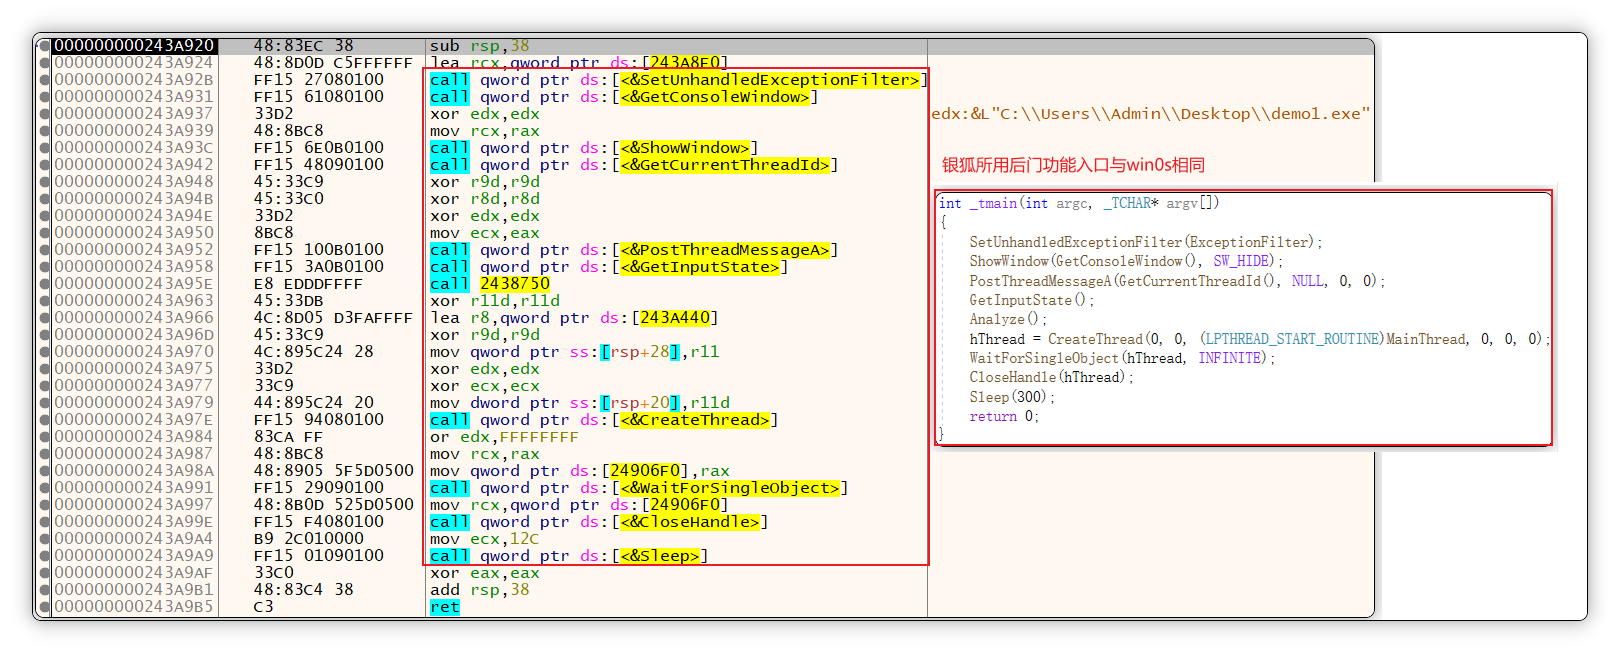Select the ret instruction at the bottom
This screenshot has height=653, width=1620.
point(444,607)
